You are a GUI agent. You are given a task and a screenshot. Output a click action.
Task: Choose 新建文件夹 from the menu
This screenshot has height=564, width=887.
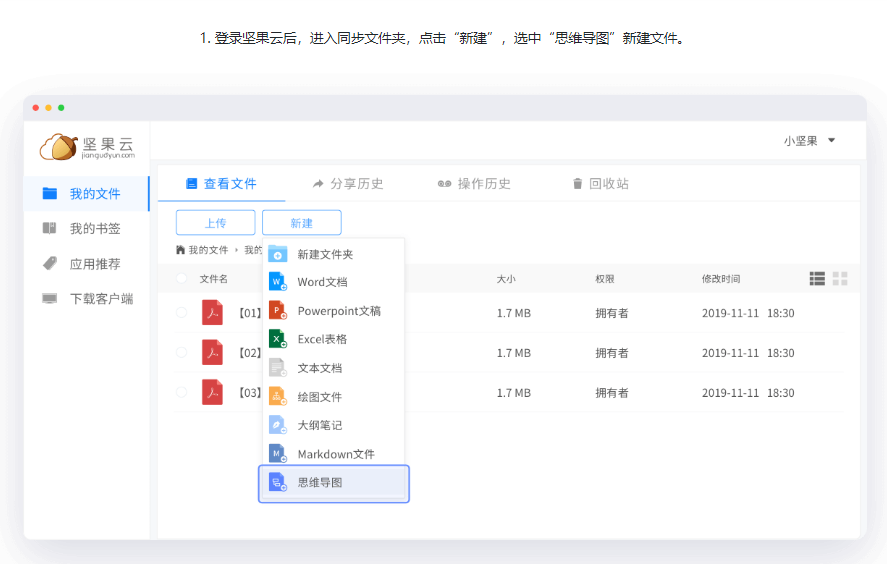[x=334, y=254]
